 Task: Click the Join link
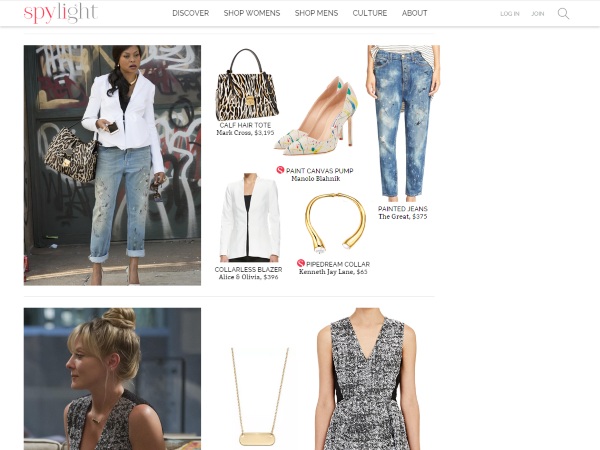pyautogui.click(x=538, y=14)
